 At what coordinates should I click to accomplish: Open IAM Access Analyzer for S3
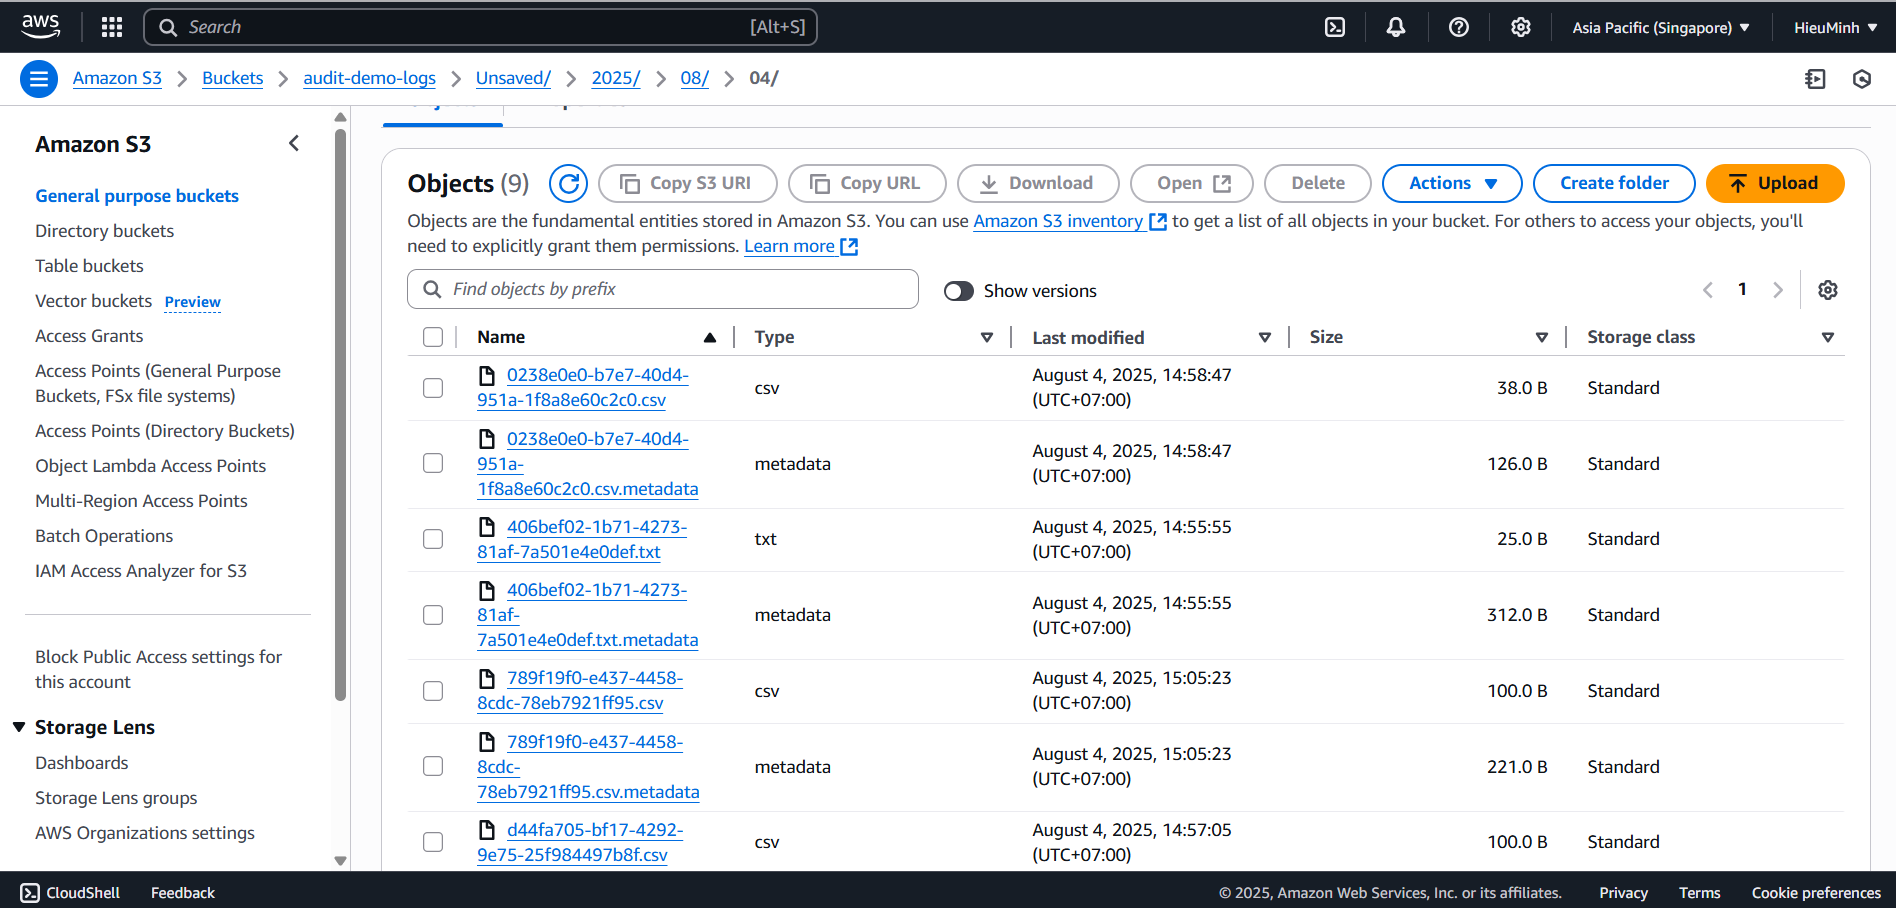point(141,571)
